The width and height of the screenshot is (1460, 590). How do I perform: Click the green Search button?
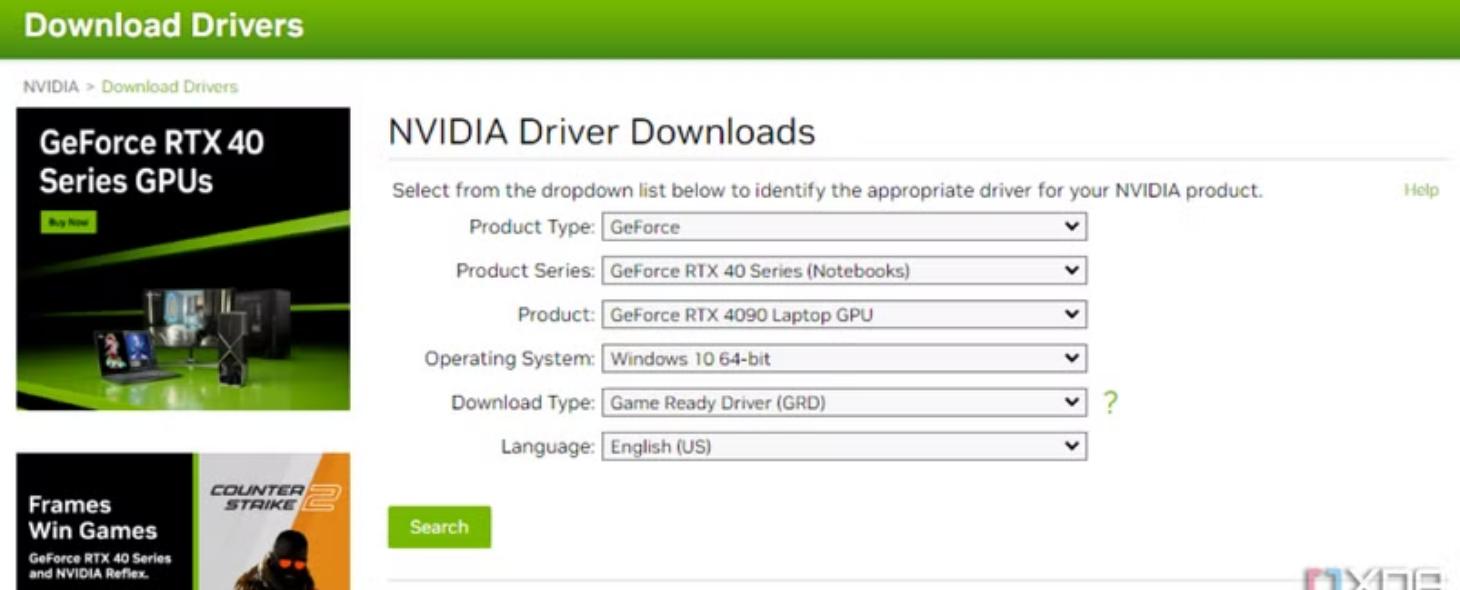click(x=439, y=527)
